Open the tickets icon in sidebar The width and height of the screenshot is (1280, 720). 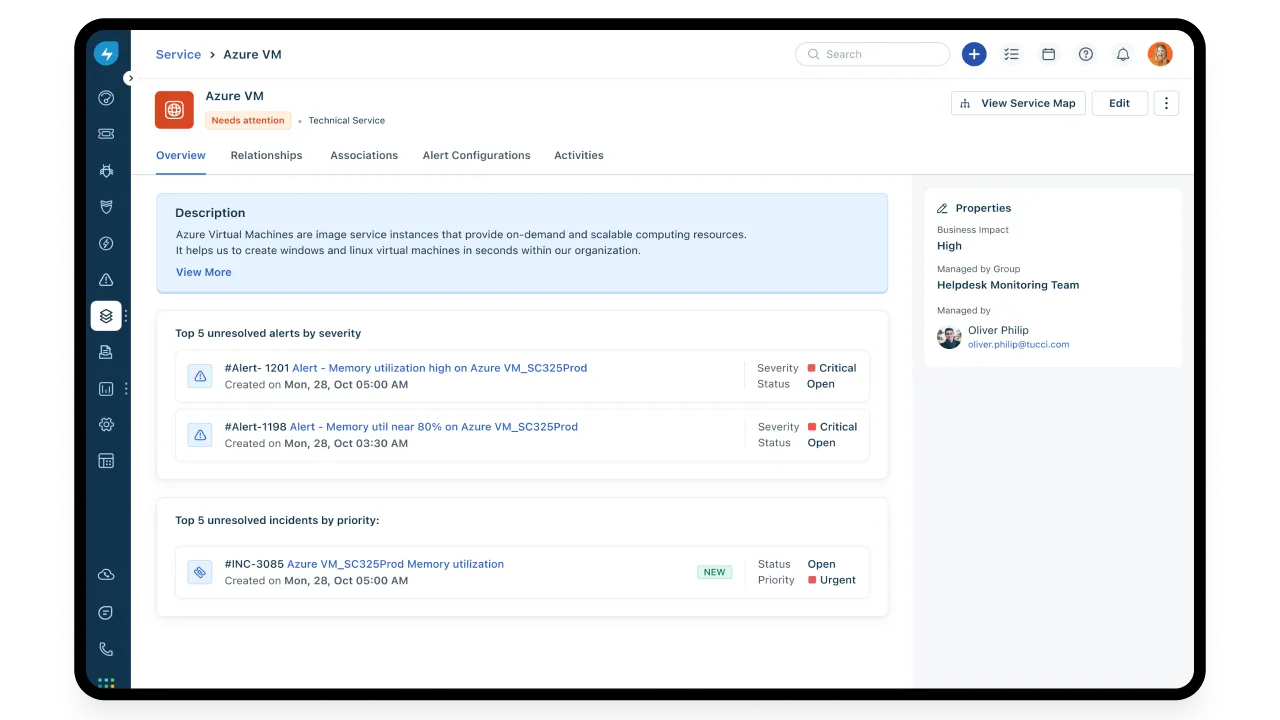point(106,133)
